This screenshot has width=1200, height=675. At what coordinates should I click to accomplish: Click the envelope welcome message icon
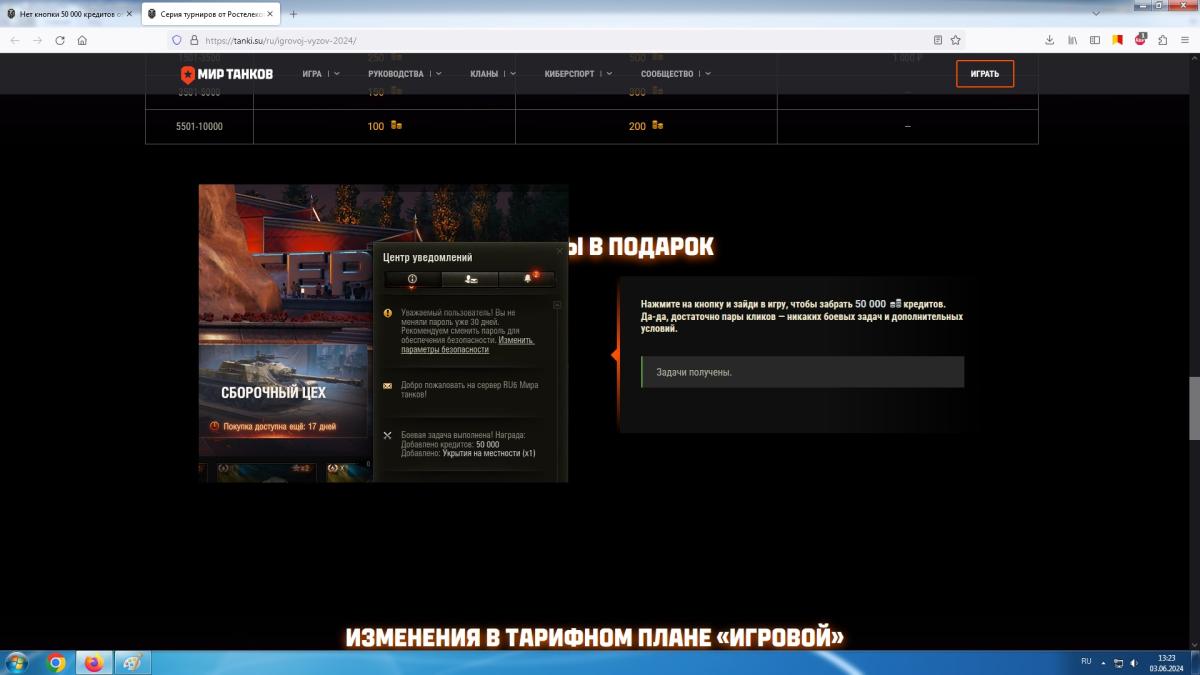[x=388, y=385]
